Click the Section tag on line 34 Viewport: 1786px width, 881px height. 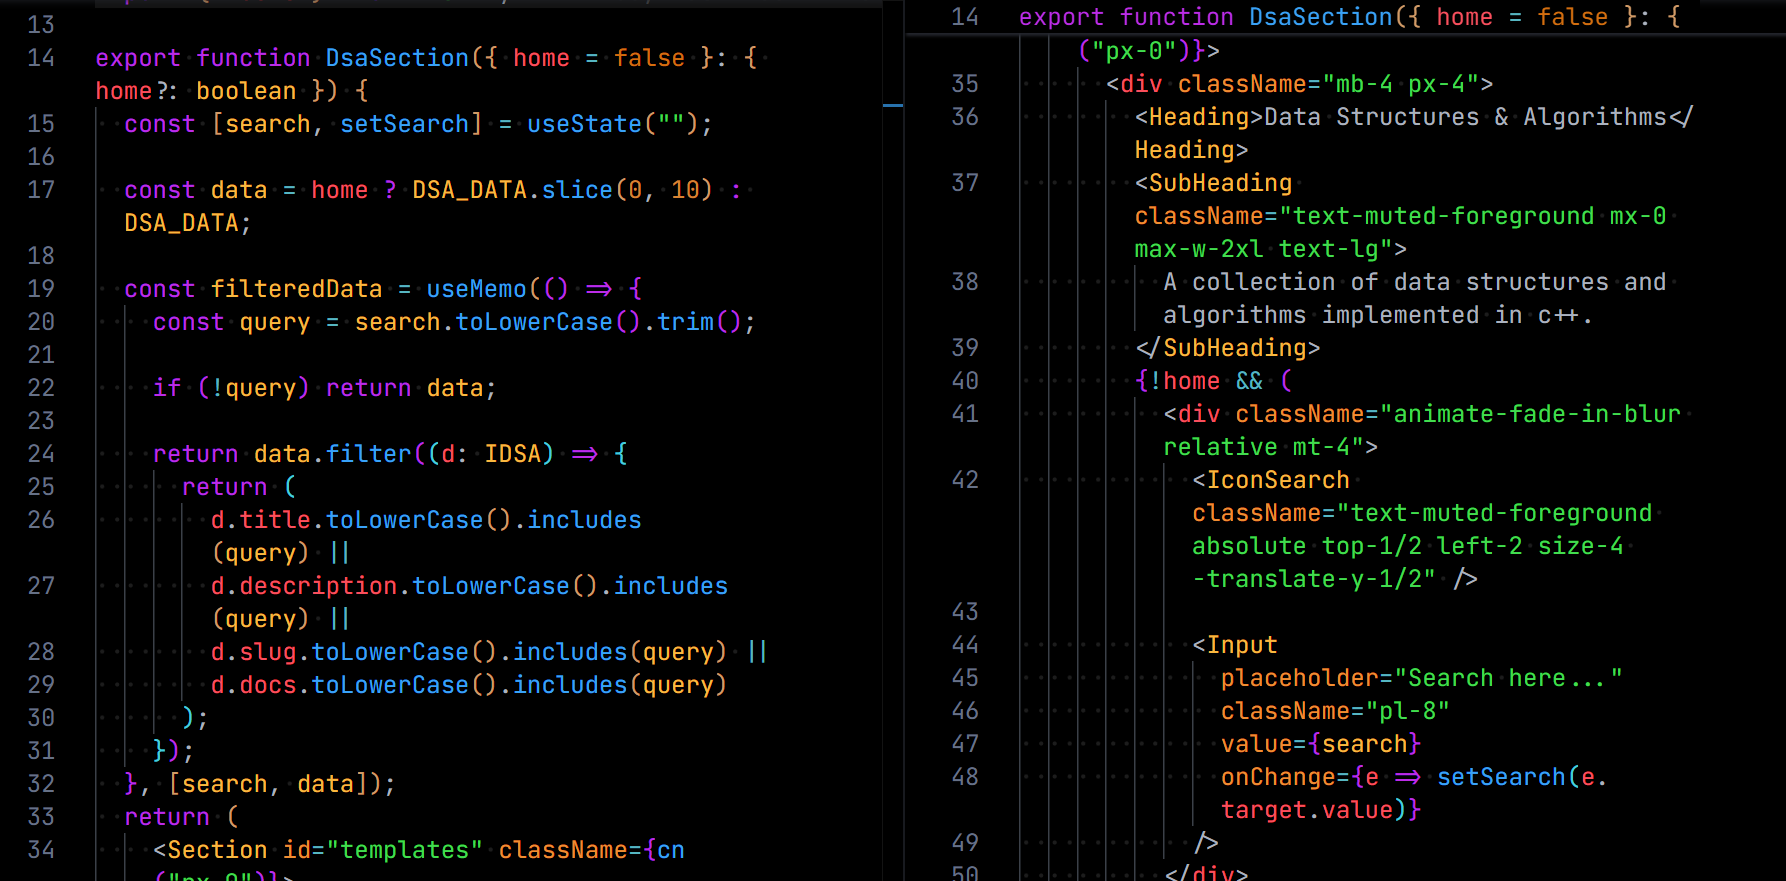point(217,850)
